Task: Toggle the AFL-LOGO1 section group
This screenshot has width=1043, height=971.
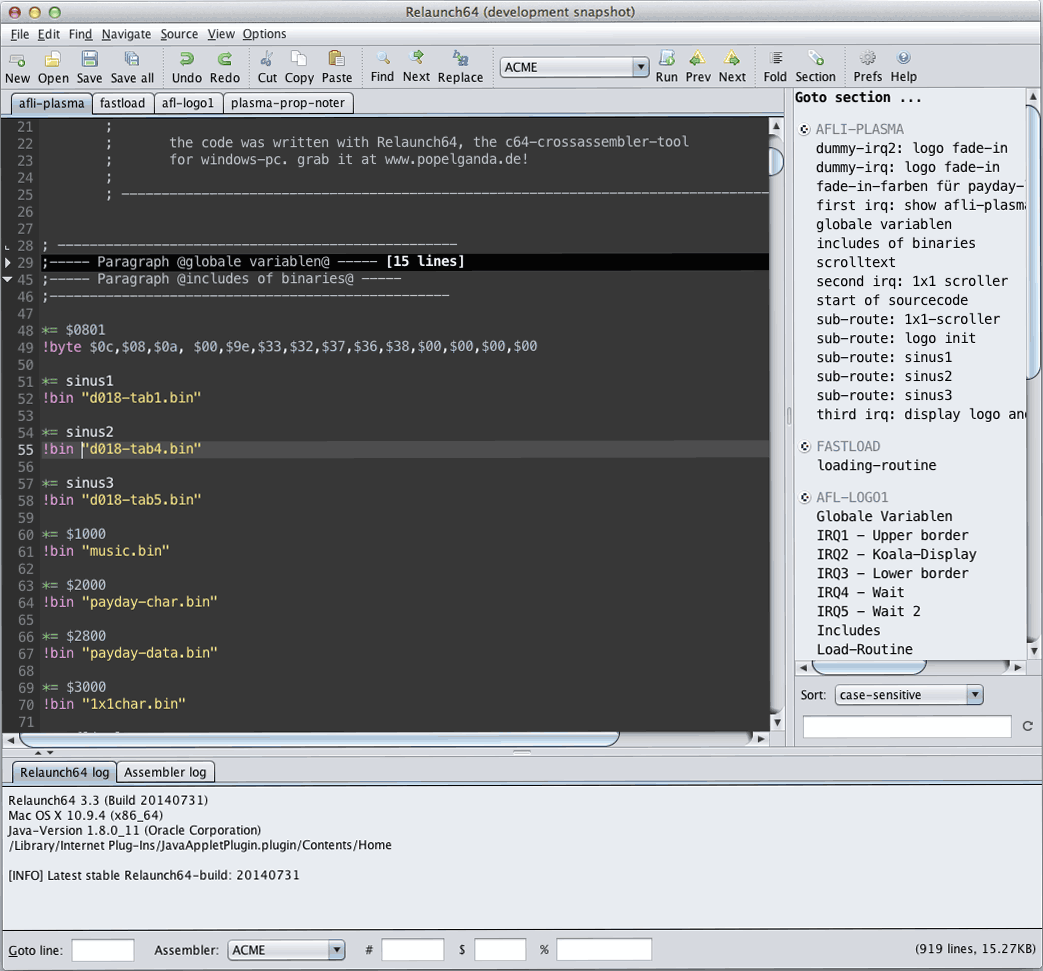Action: [806, 497]
